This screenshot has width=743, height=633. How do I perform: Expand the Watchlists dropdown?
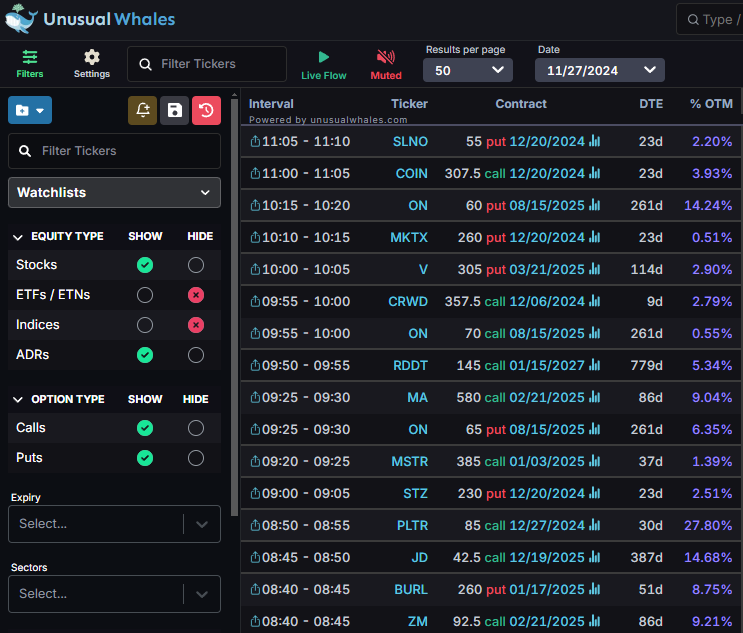(114, 192)
